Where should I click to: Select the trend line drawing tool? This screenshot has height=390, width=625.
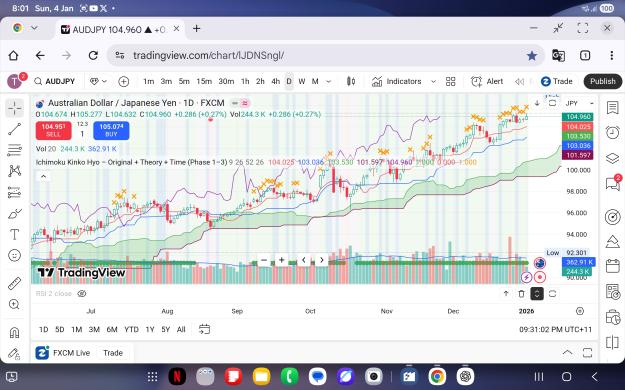click(x=15, y=129)
